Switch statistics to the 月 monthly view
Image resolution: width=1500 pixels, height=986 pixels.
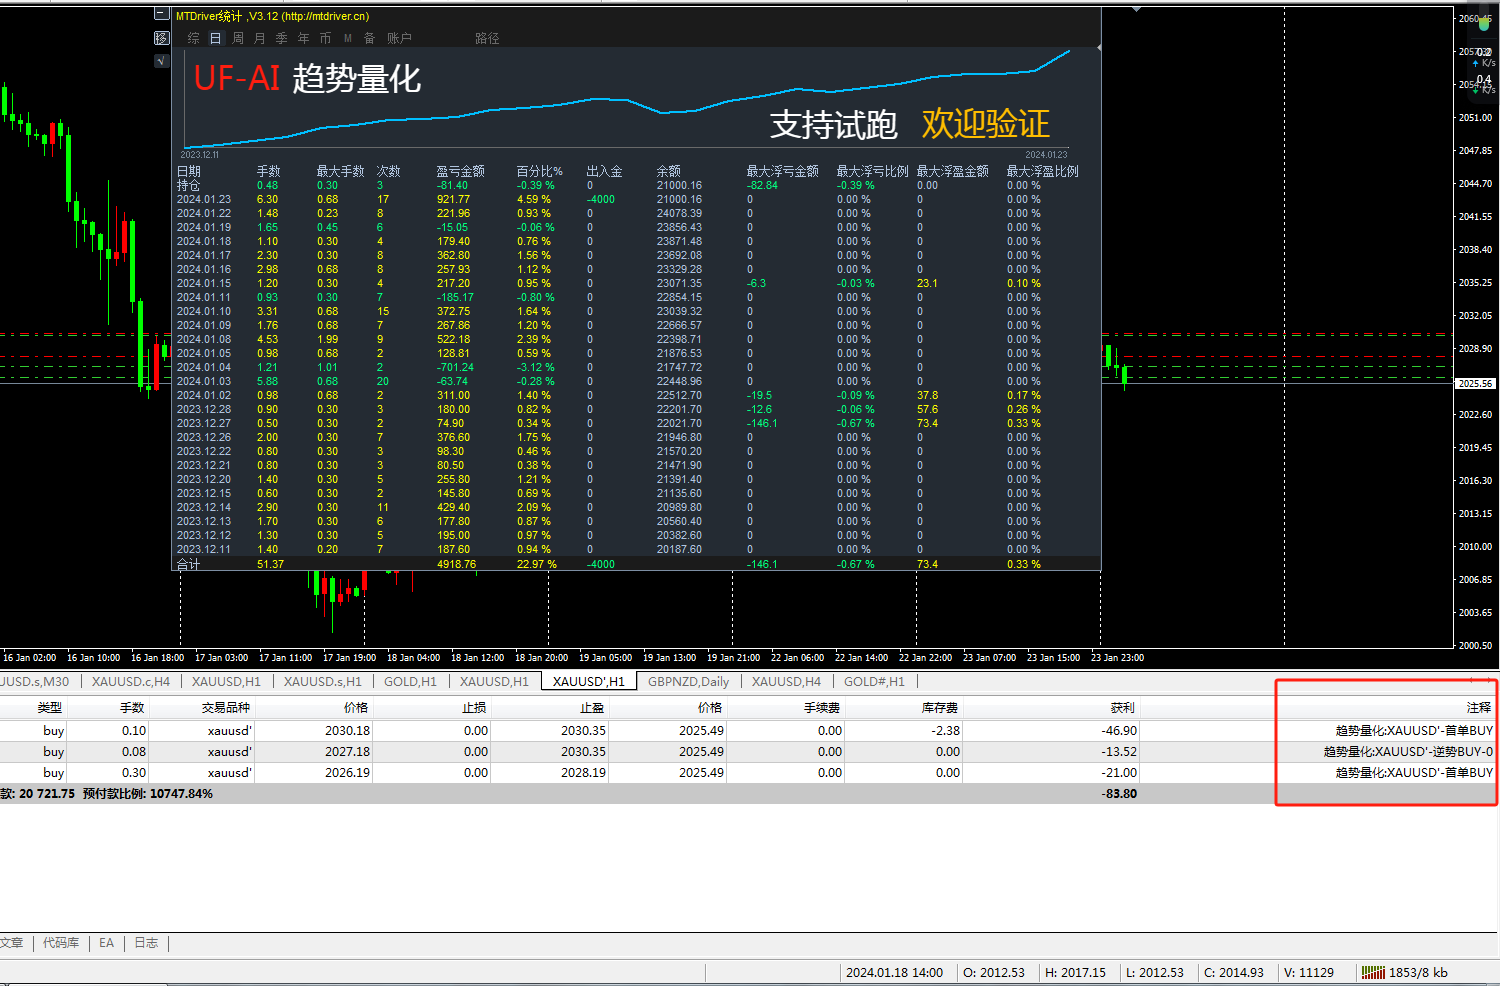(260, 38)
